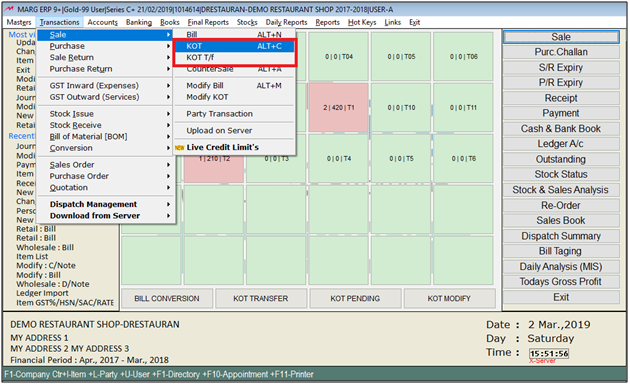630x384 pixels.
Task: Select occupied table tile 2|420|T1
Action: point(339,108)
